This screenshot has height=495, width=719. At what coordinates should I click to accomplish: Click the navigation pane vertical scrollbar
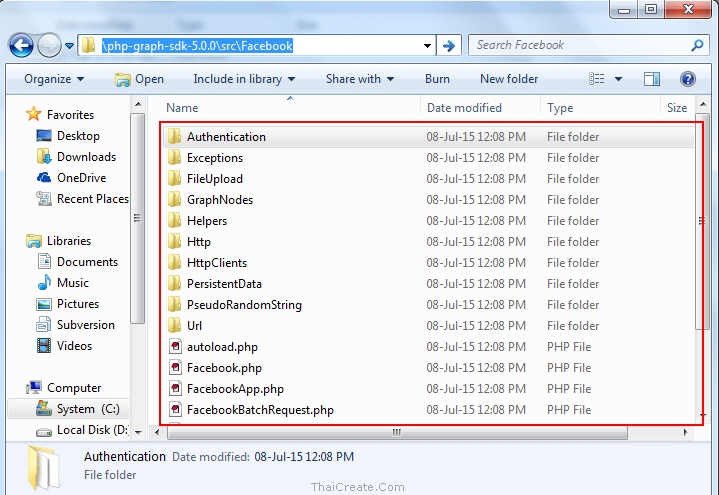137,218
